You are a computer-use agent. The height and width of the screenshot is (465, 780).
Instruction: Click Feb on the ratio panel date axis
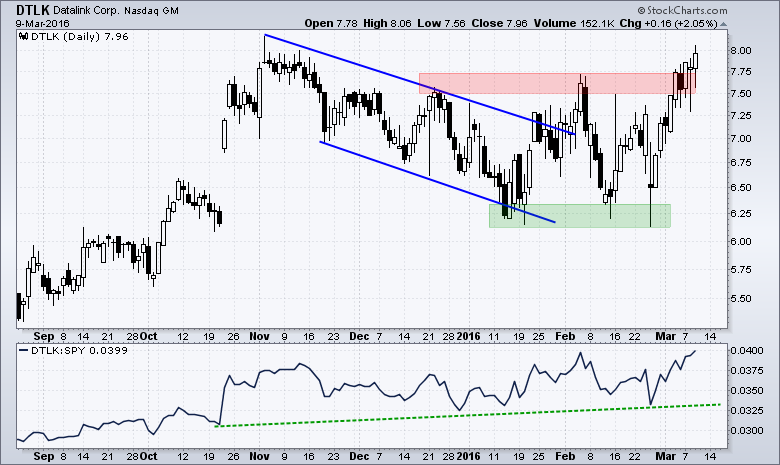[565, 456]
